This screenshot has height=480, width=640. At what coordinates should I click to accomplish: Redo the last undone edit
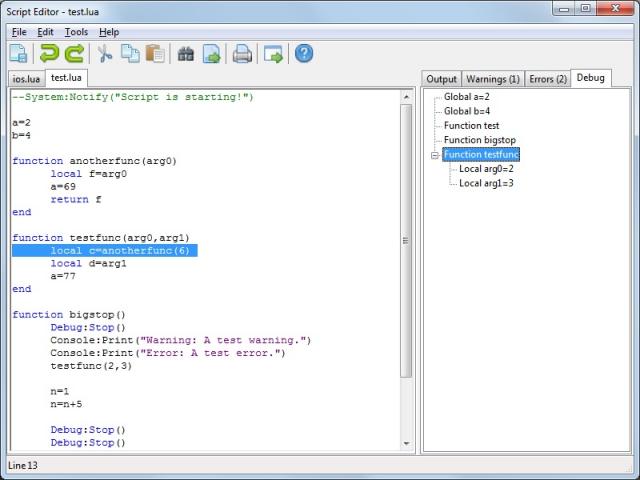click(74, 54)
